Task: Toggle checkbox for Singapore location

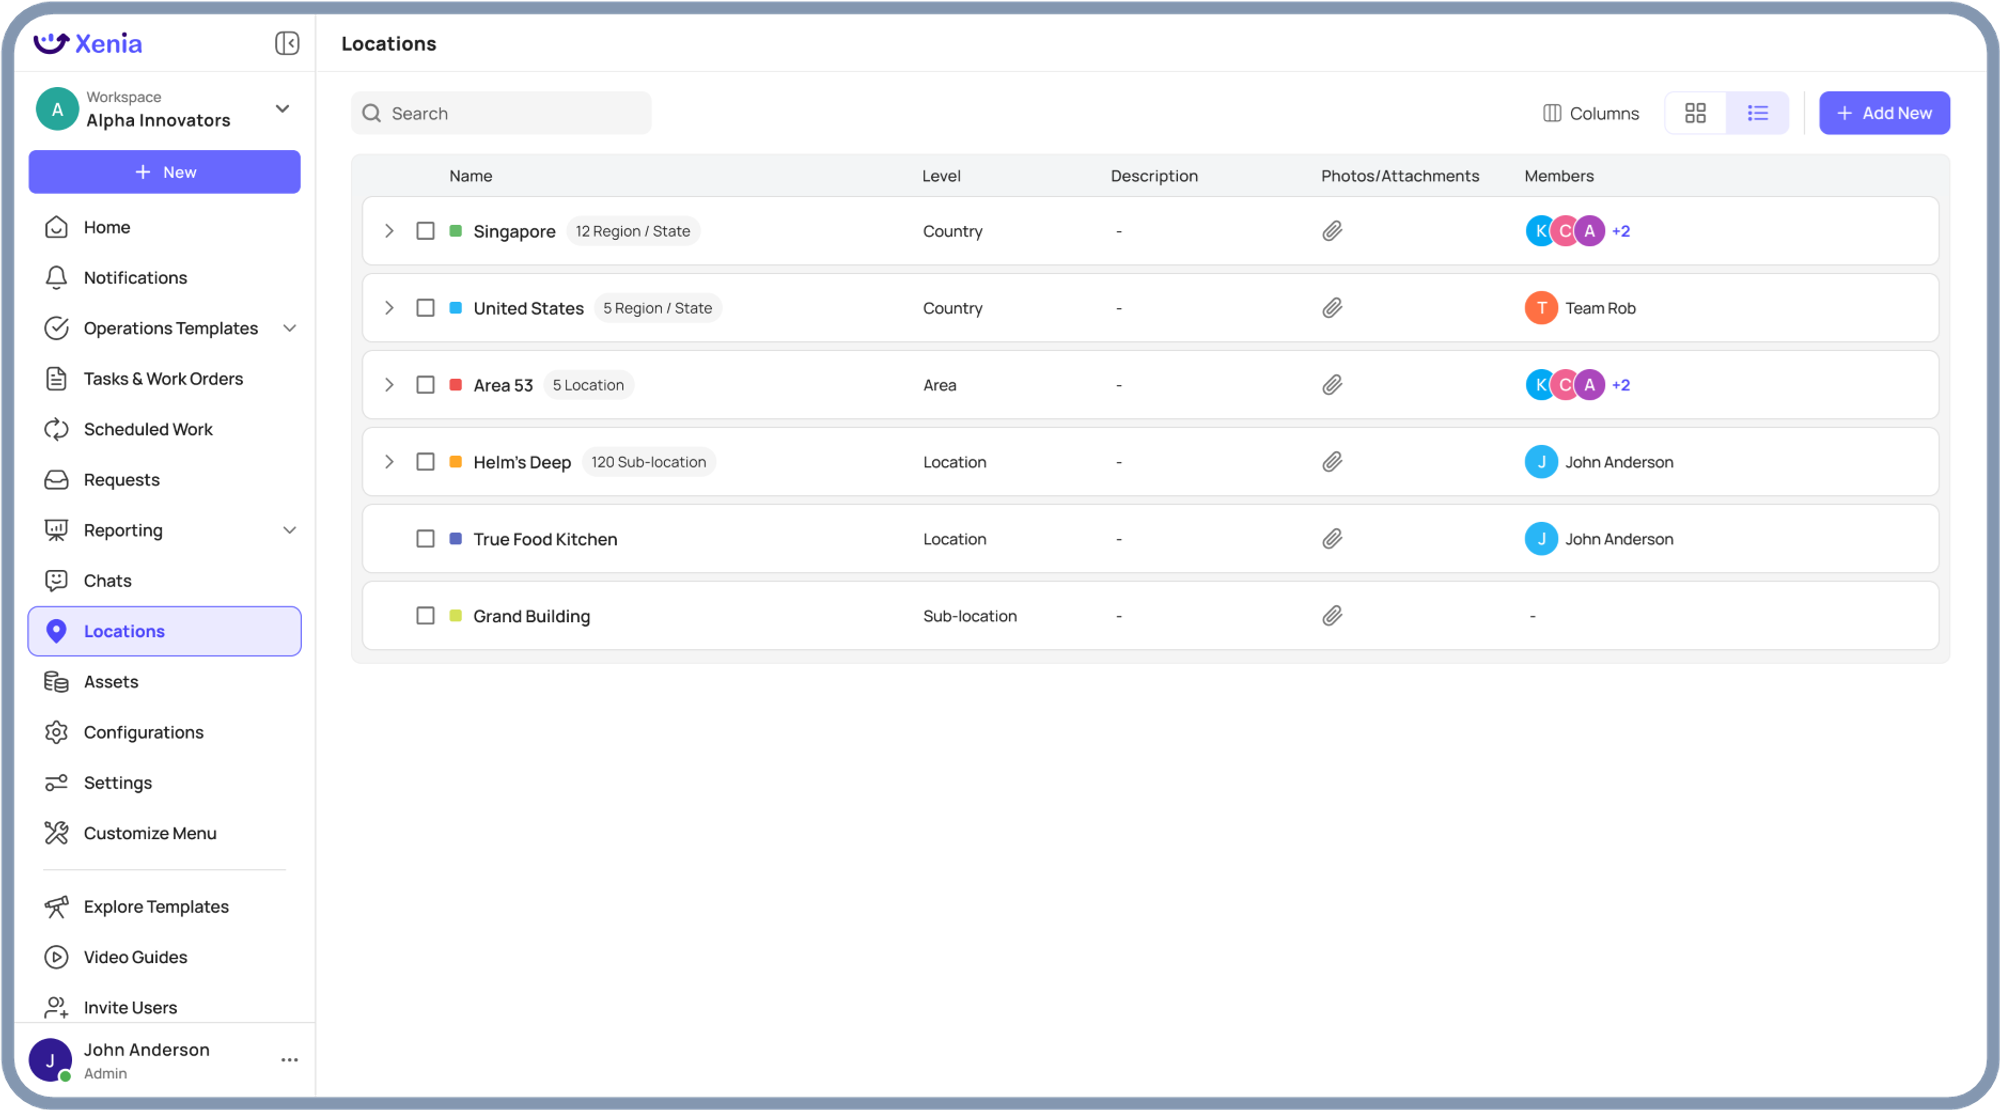Action: click(x=425, y=231)
